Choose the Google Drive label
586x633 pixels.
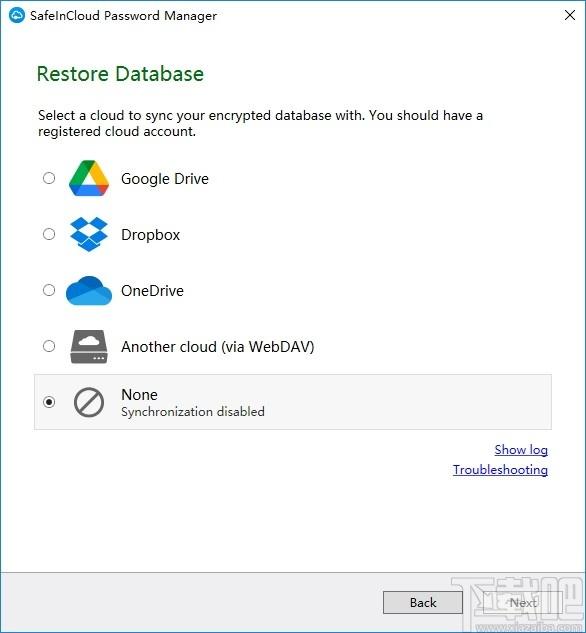(x=165, y=179)
